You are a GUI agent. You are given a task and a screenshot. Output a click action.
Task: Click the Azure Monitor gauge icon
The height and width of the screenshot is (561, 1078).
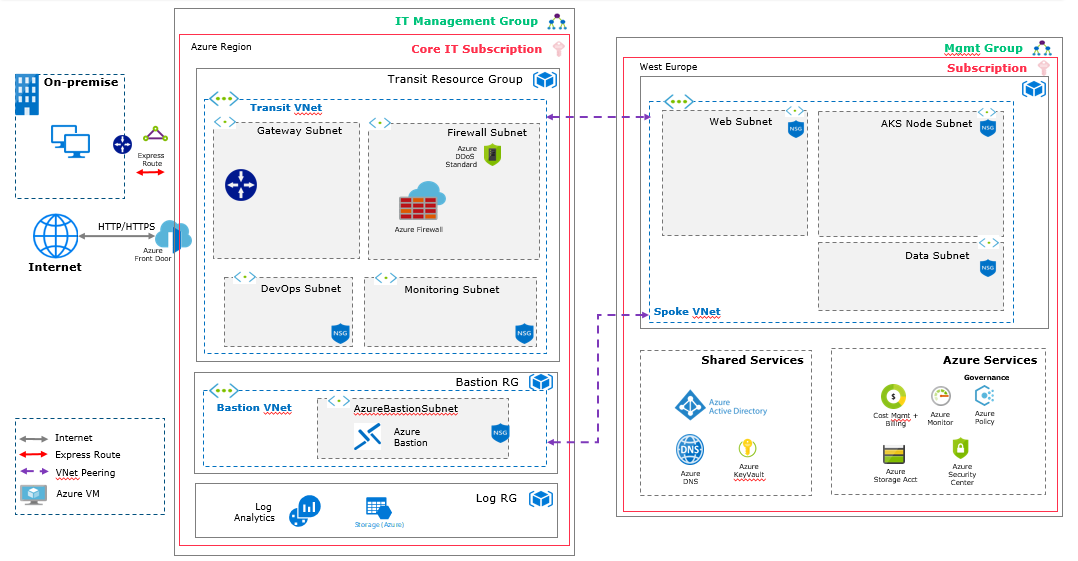coord(940,396)
